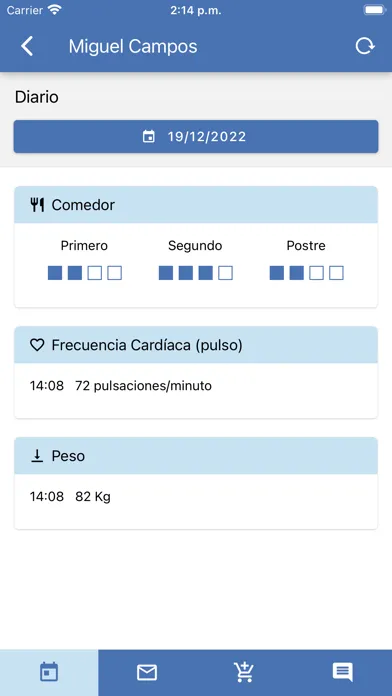Open date picker showing 19/12/2022
Image resolution: width=392 pixels, height=696 pixels.
(x=196, y=137)
